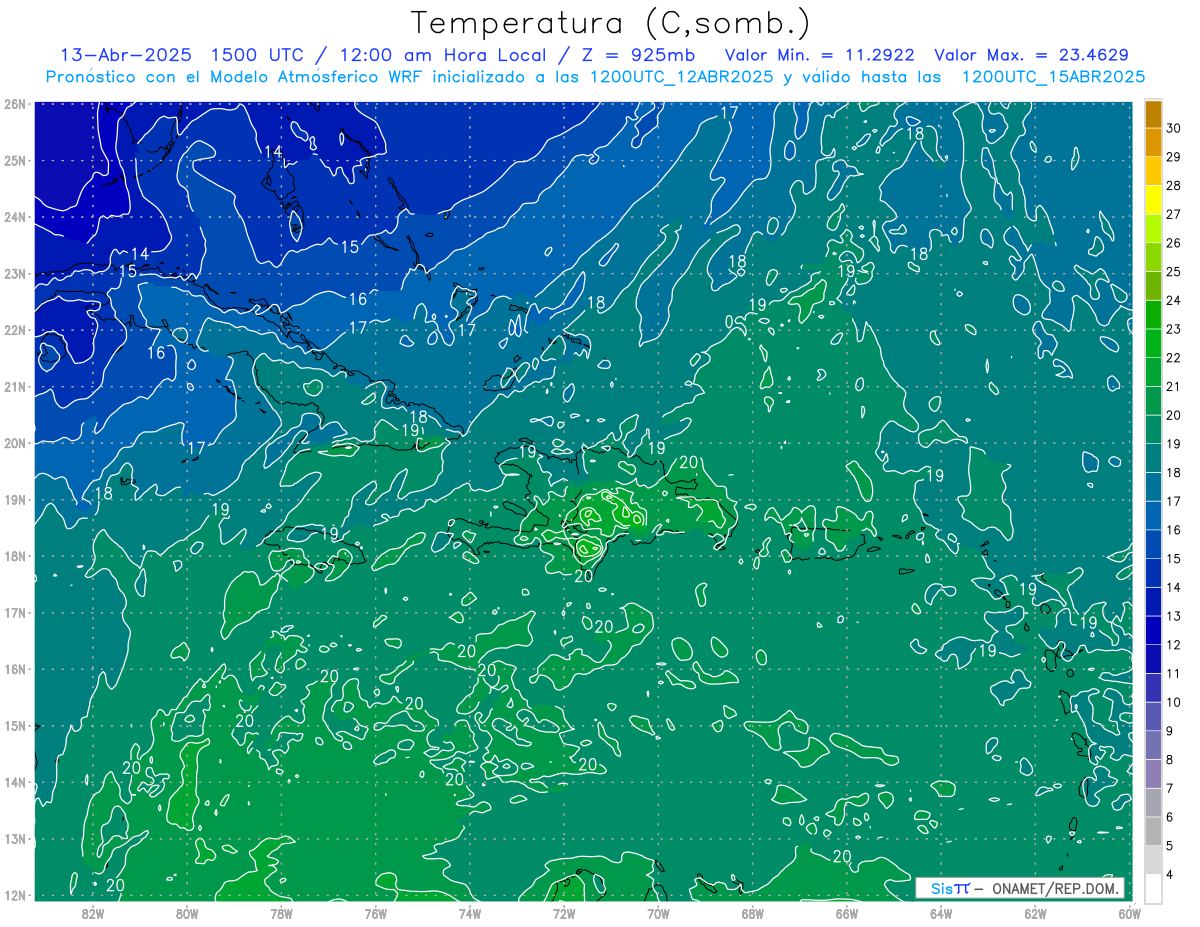This screenshot has width=1200, height=927.
Task: Click the '22N' latitude axis label
Action: 15,330
